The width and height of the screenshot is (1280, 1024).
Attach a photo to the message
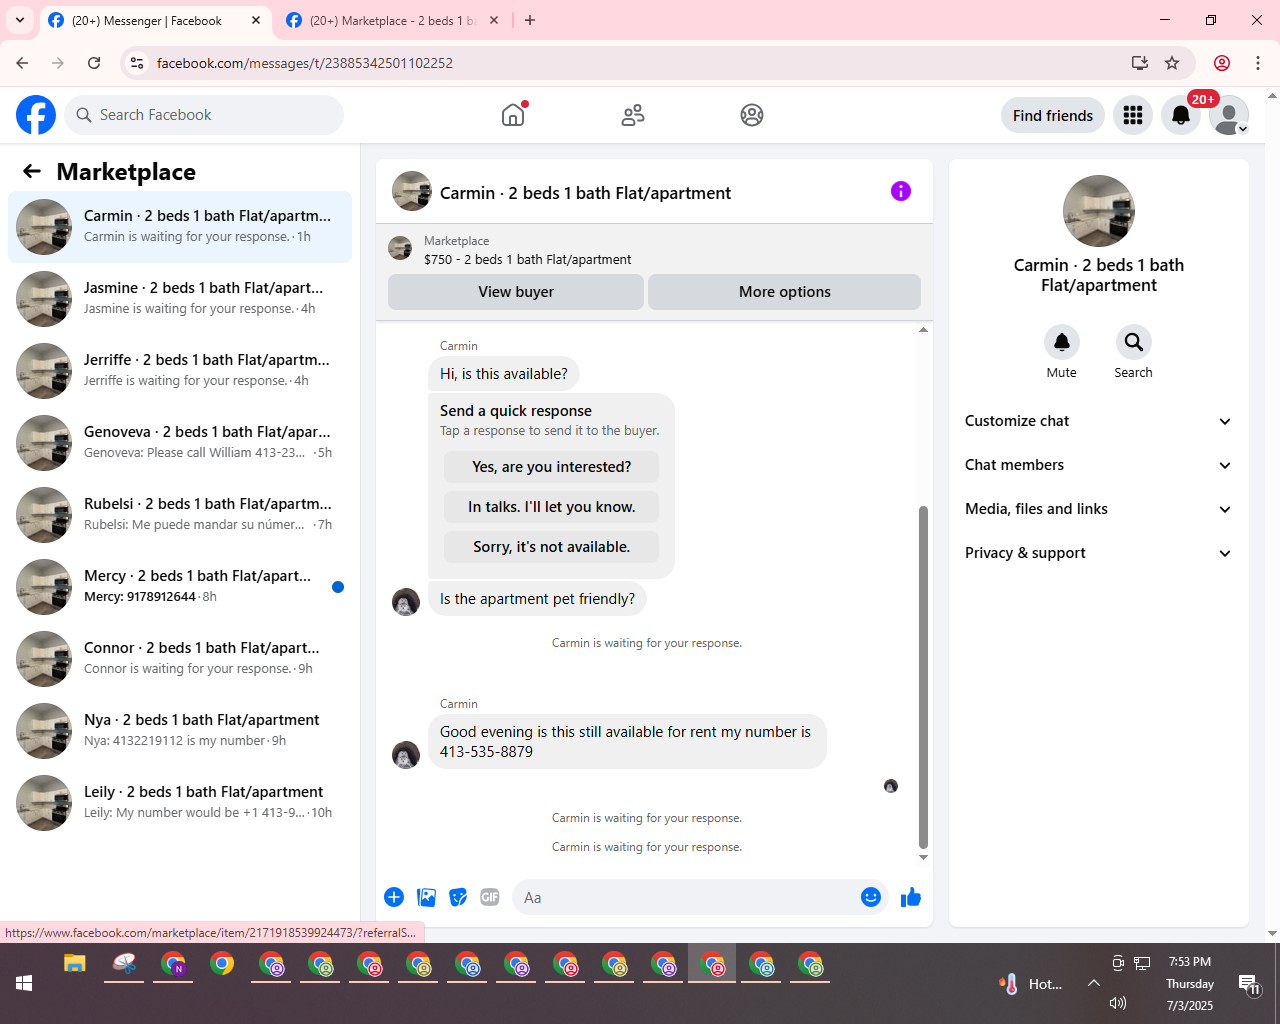(x=427, y=897)
